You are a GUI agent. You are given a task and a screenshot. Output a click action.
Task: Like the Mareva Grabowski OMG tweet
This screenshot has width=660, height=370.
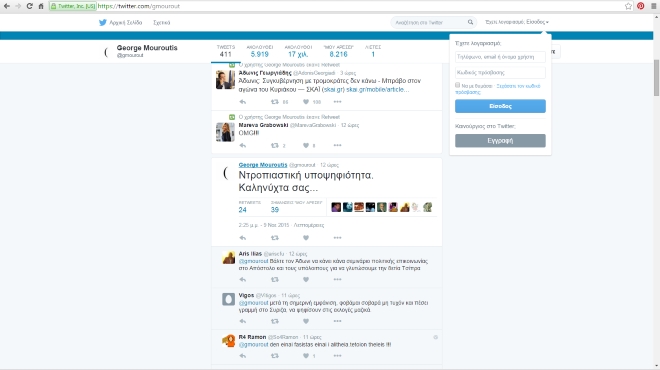coord(306,146)
